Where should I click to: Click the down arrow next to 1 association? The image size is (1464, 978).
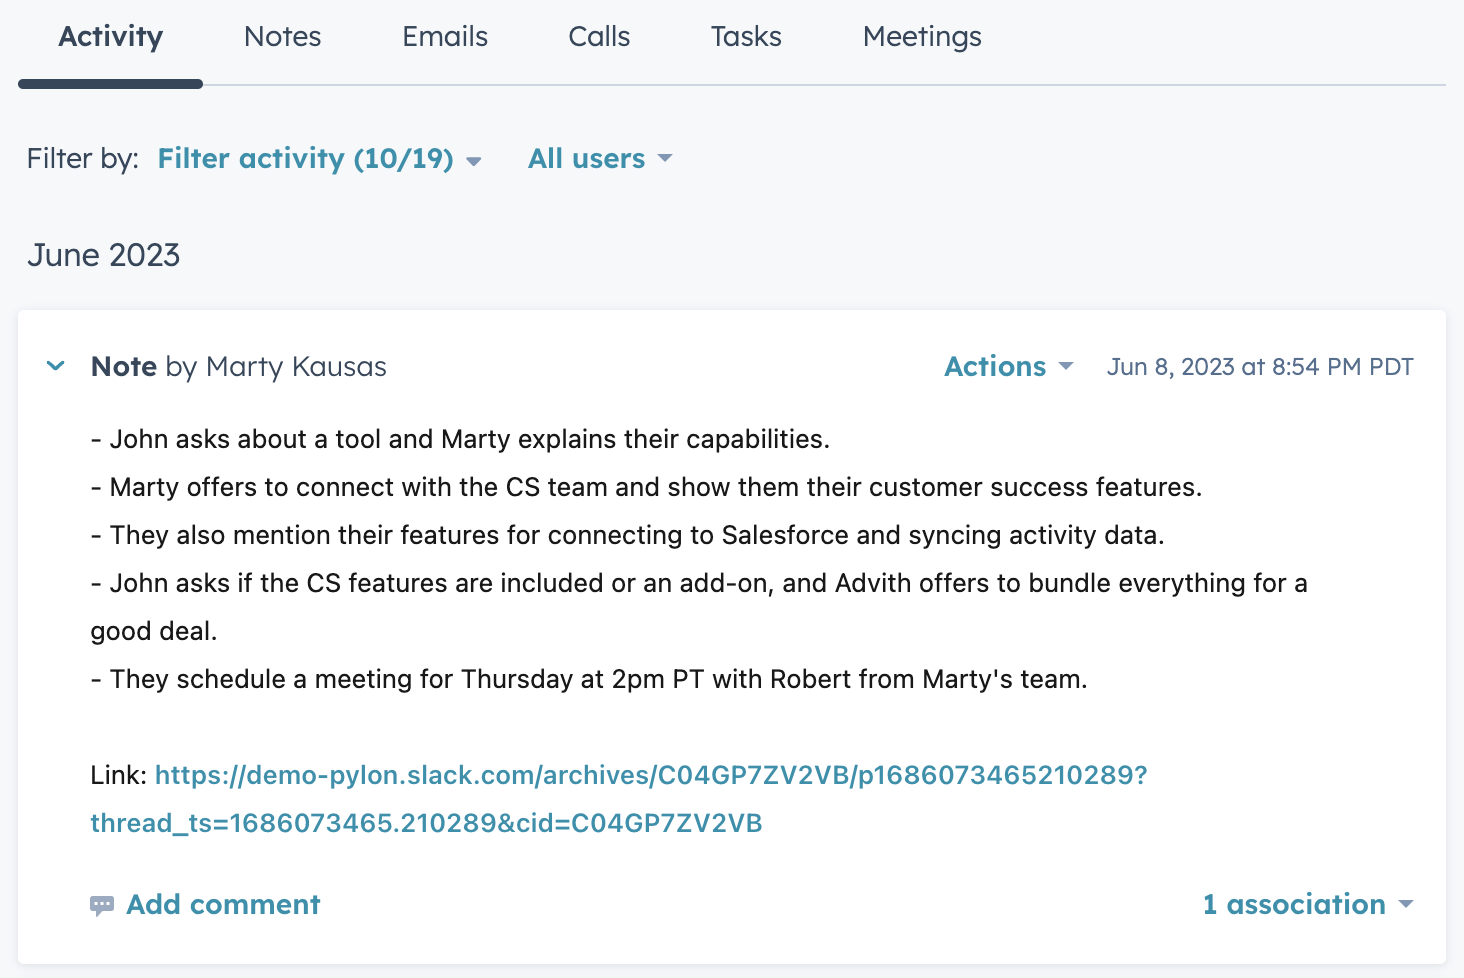pyautogui.click(x=1406, y=904)
